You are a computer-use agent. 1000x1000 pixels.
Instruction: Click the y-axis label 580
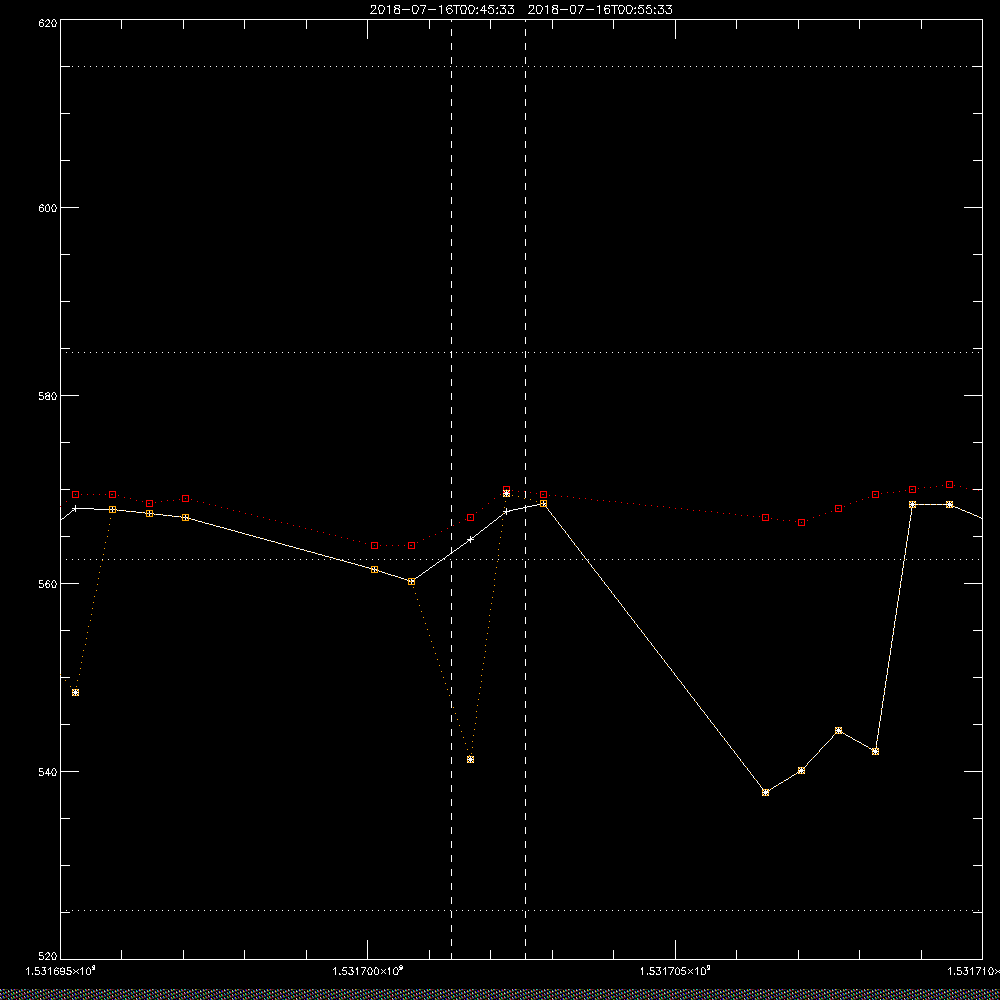coord(48,395)
